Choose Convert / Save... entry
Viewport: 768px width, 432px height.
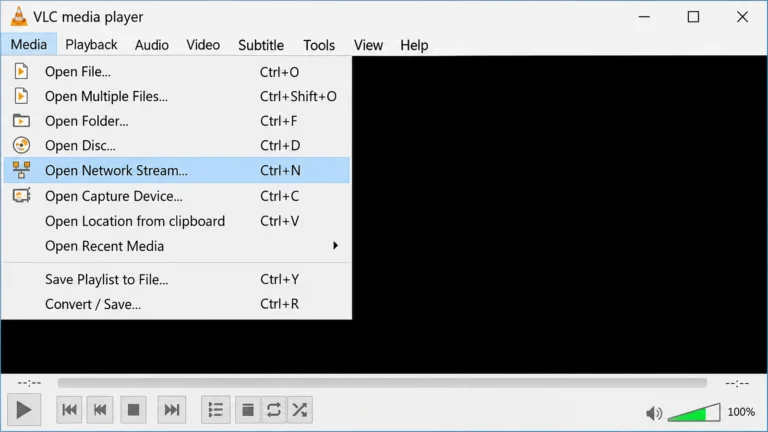tap(177, 304)
